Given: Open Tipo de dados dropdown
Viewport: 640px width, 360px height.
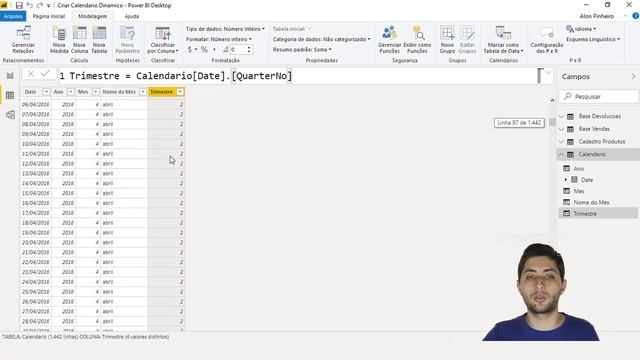Looking at the screenshot, I should coord(225,29).
